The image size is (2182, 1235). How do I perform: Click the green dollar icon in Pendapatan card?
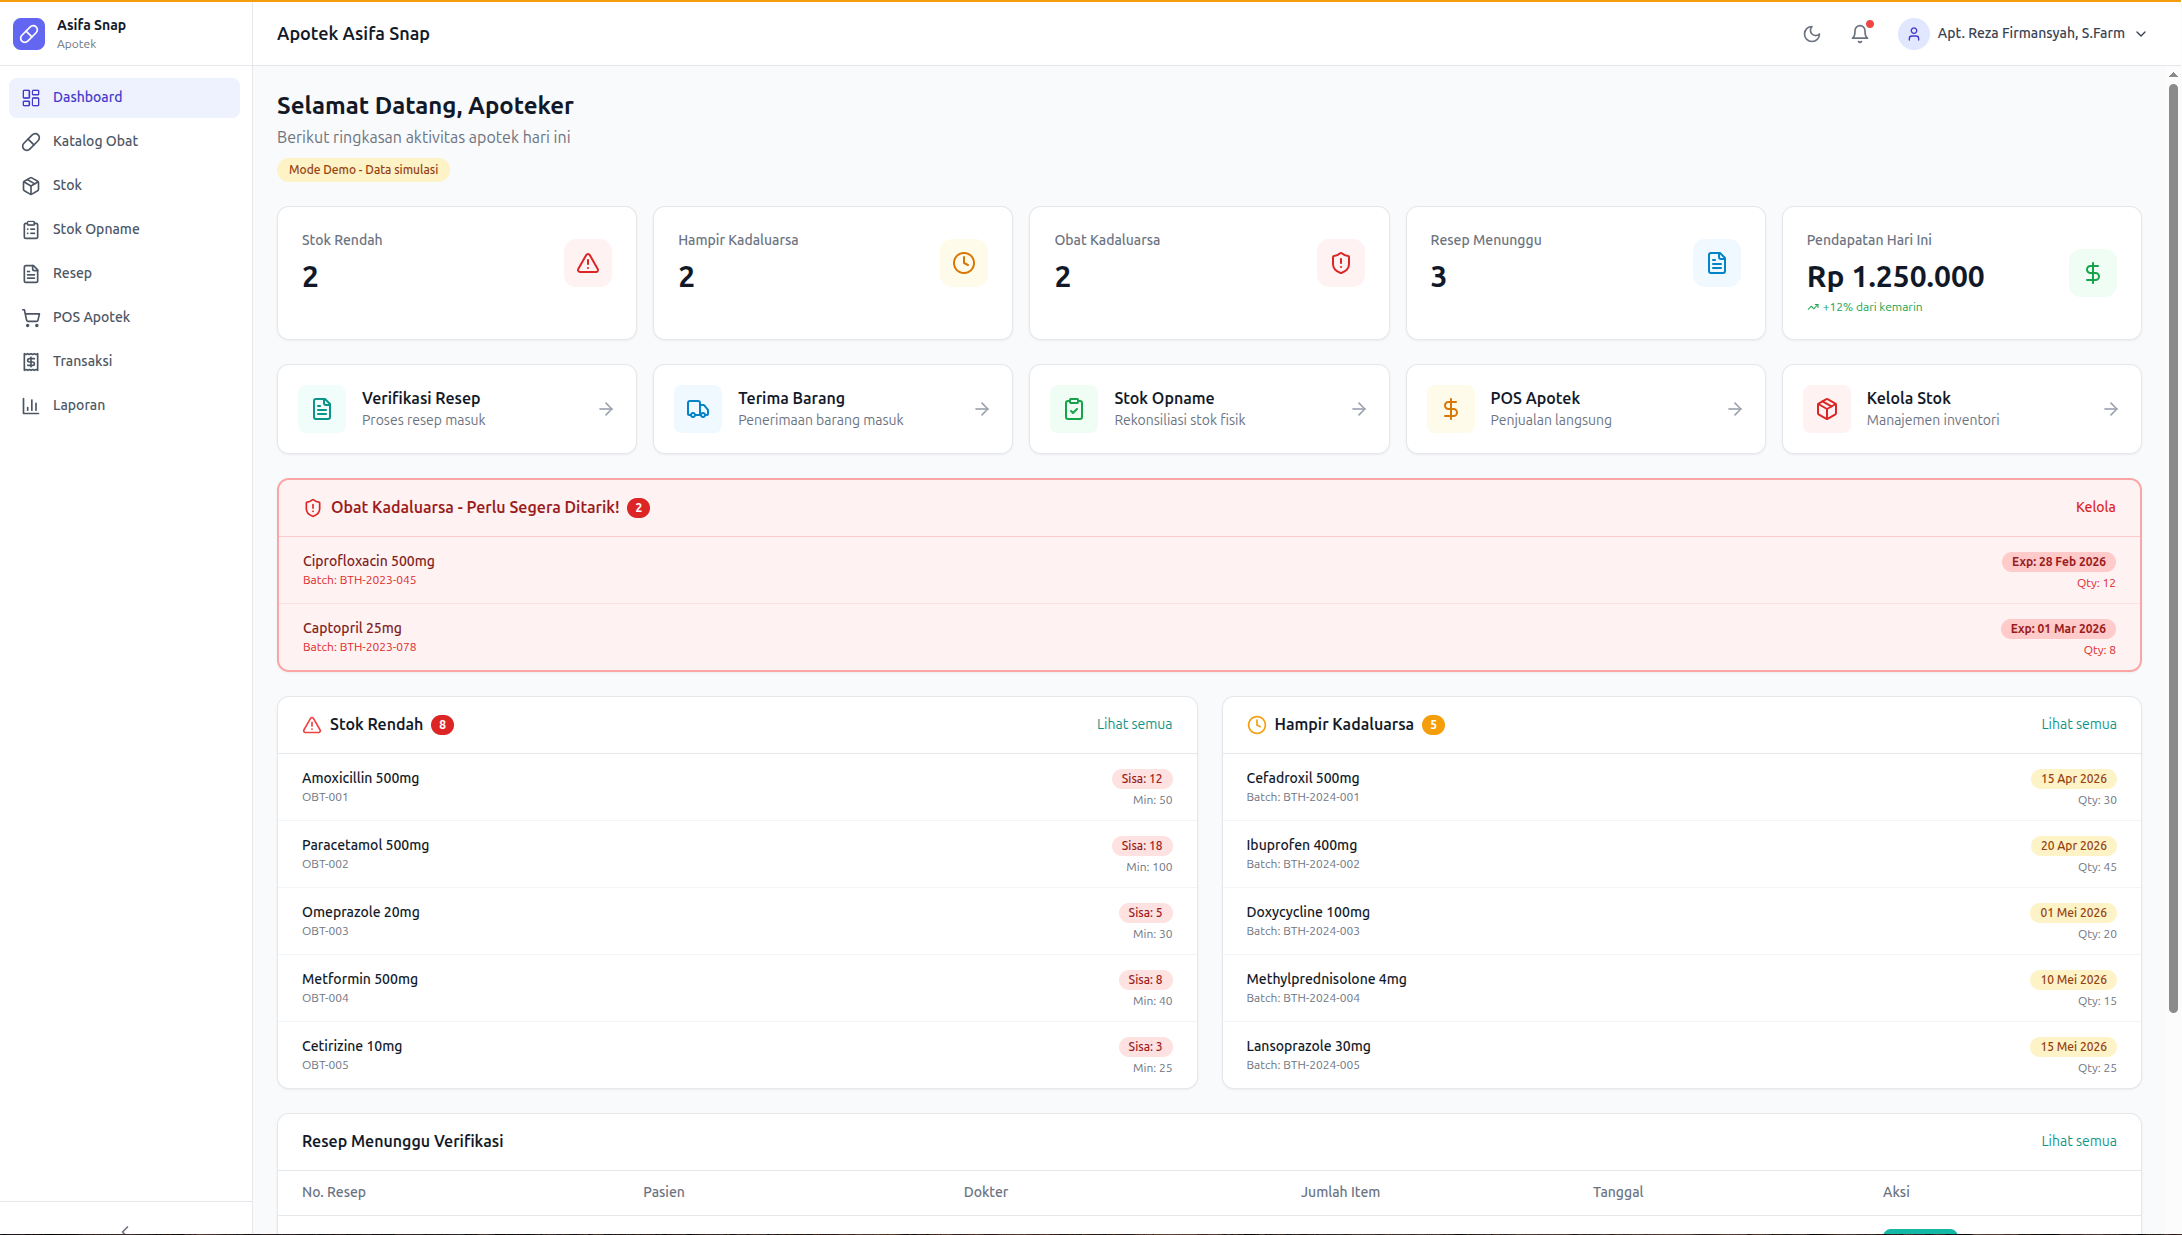(x=2092, y=273)
